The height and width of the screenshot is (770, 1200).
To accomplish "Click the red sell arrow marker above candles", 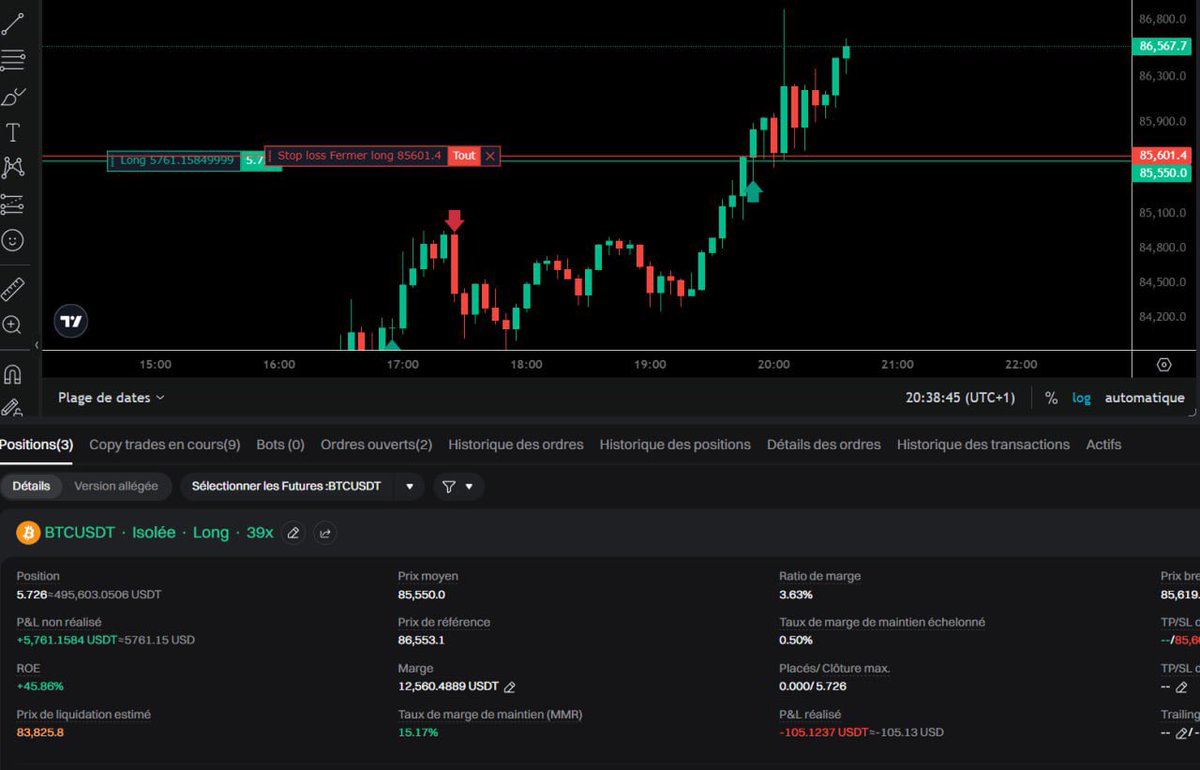I will pos(454,220).
